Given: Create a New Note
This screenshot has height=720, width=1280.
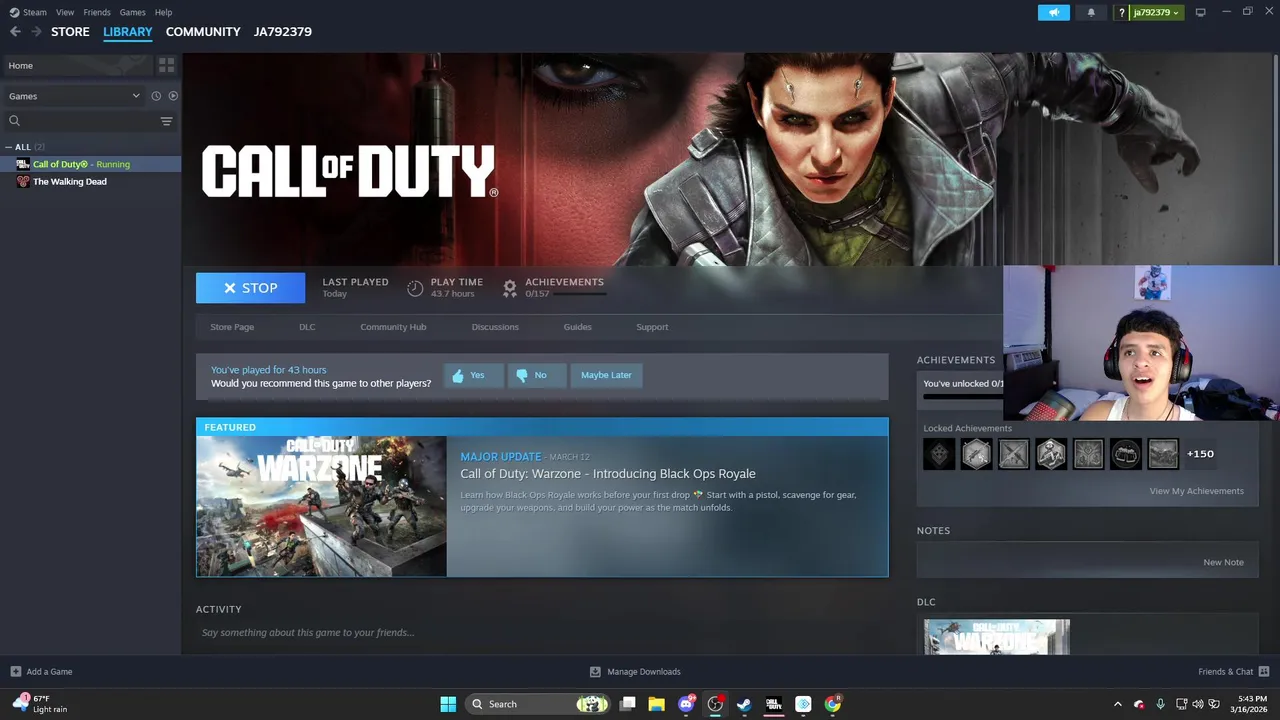Looking at the screenshot, I should (1223, 562).
